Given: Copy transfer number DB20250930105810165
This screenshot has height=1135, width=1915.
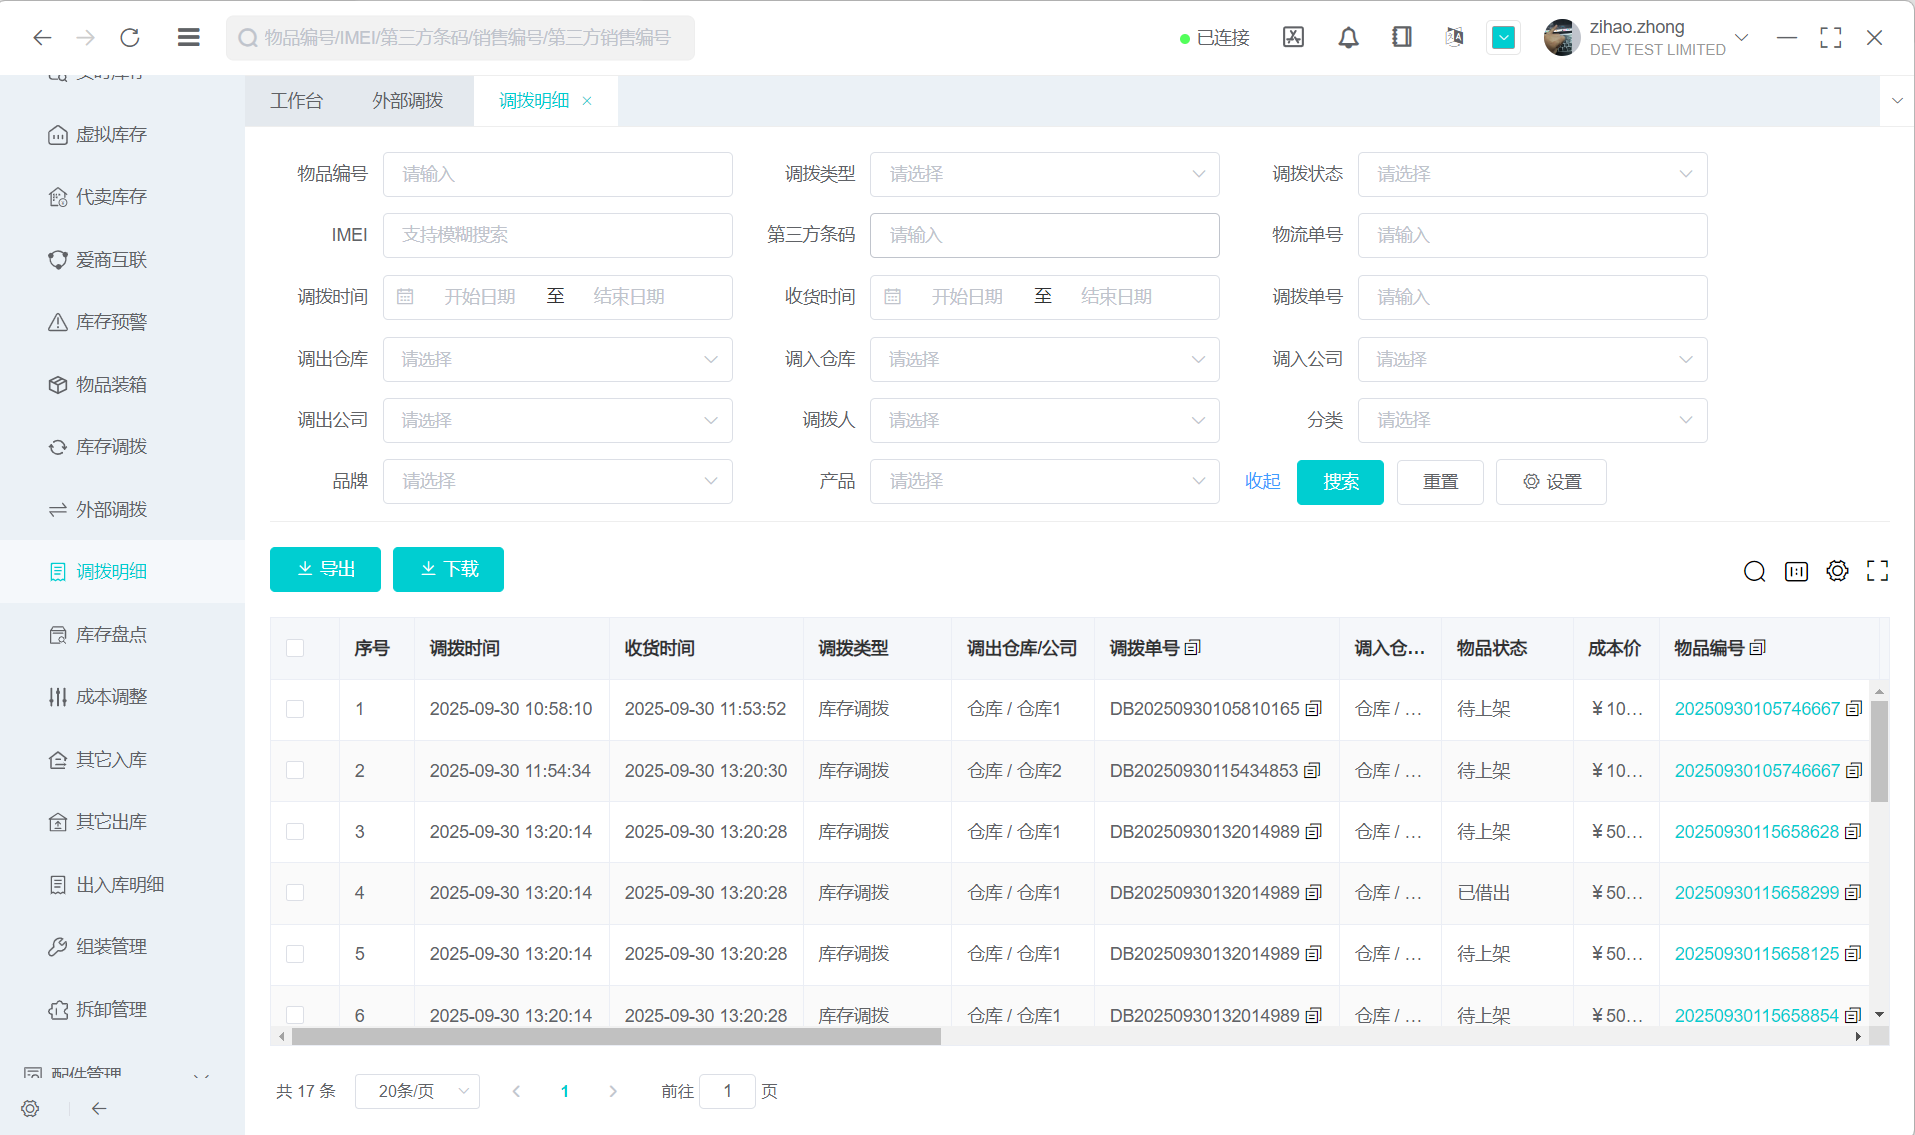Looking at the screenshot, I should 1314,709.
